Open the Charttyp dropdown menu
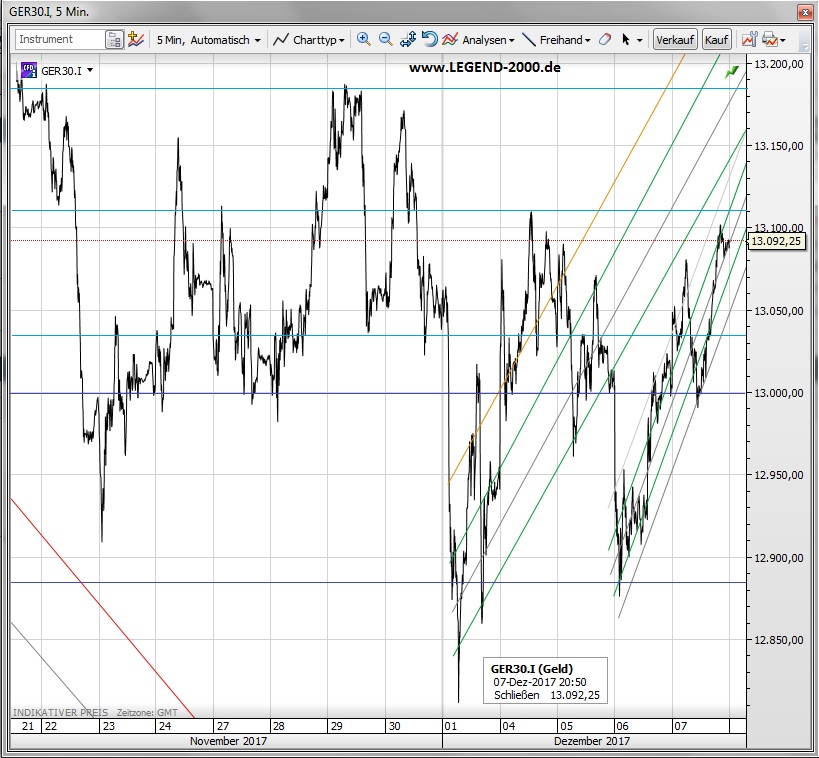Image resolution: width=819 pixels, height=758 pixels. click(319, 40)
